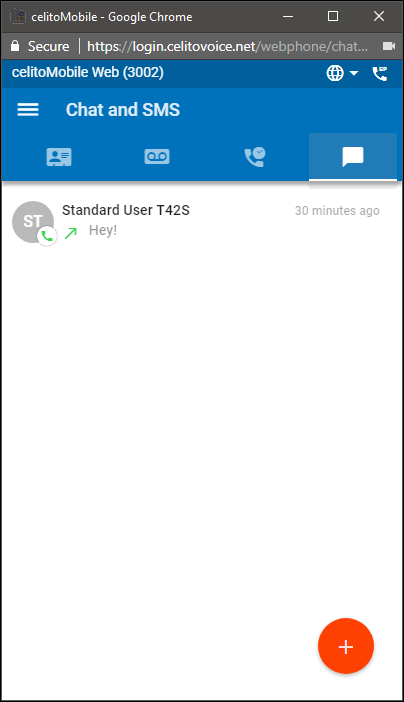404x702 pixels.
Task: Click the celitoMobile Web (3002) title
Action: point(88,73)
